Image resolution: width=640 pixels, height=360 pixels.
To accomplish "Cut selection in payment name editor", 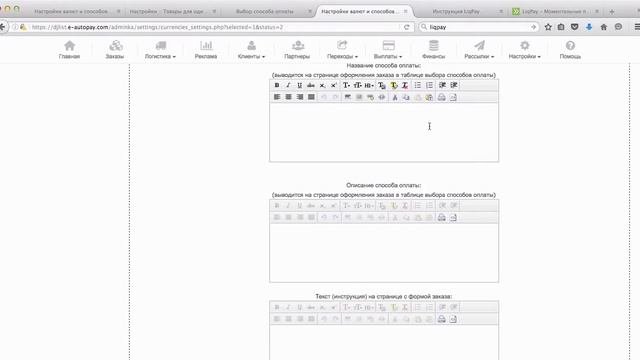I will pyautogui.click(x=395, y=97).
